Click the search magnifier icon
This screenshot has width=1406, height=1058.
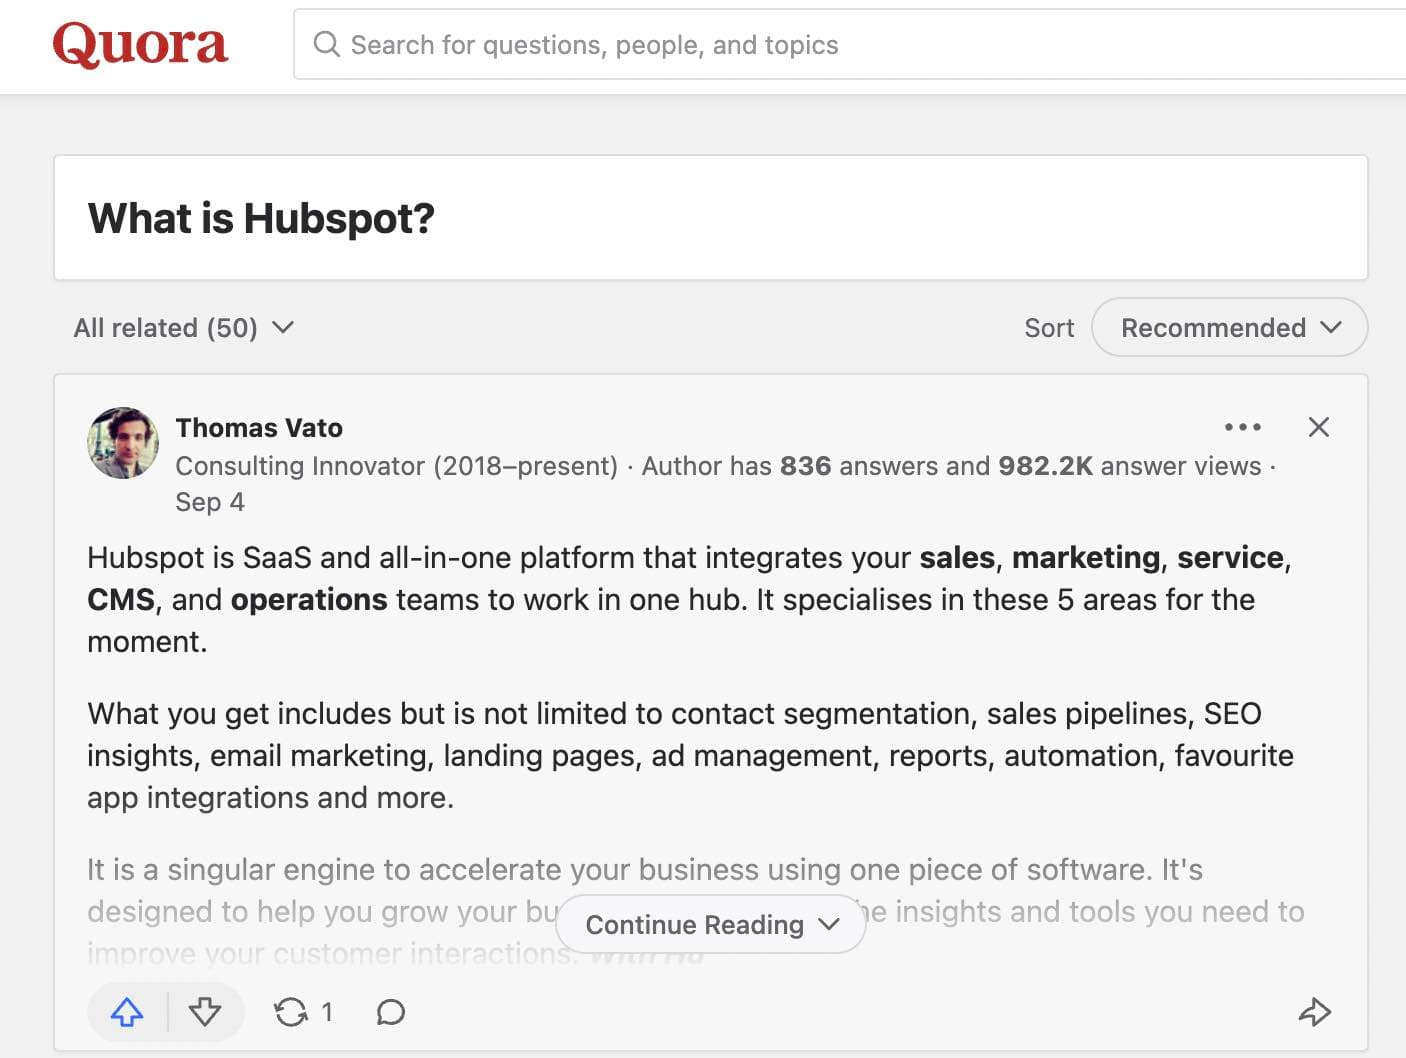(326, 44)
